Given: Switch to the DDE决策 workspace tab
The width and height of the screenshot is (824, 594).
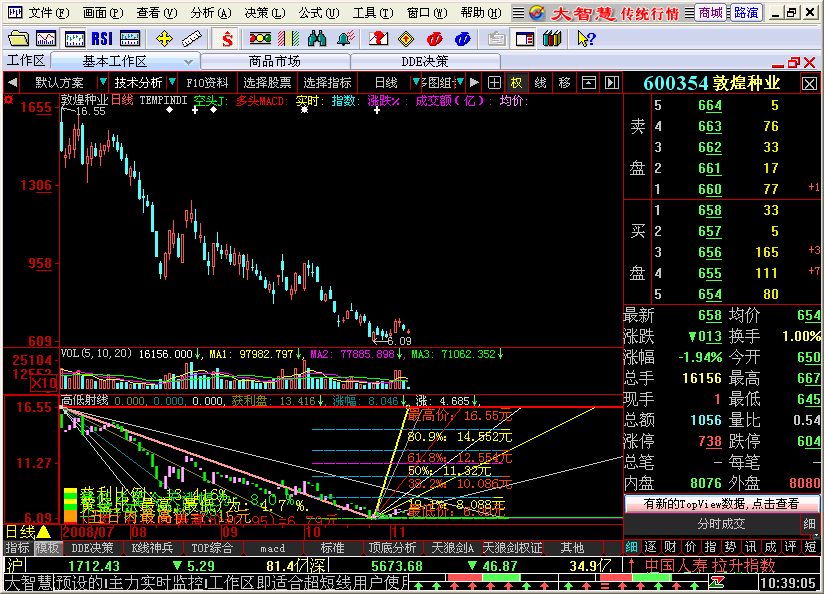Looking at the screenshot, I should click(425, 62).
